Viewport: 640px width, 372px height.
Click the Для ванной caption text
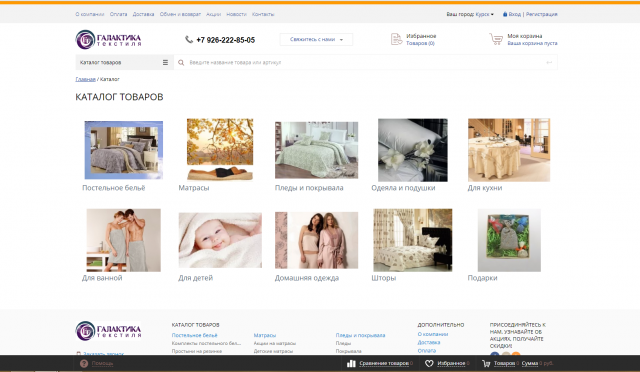click(102, 278)
